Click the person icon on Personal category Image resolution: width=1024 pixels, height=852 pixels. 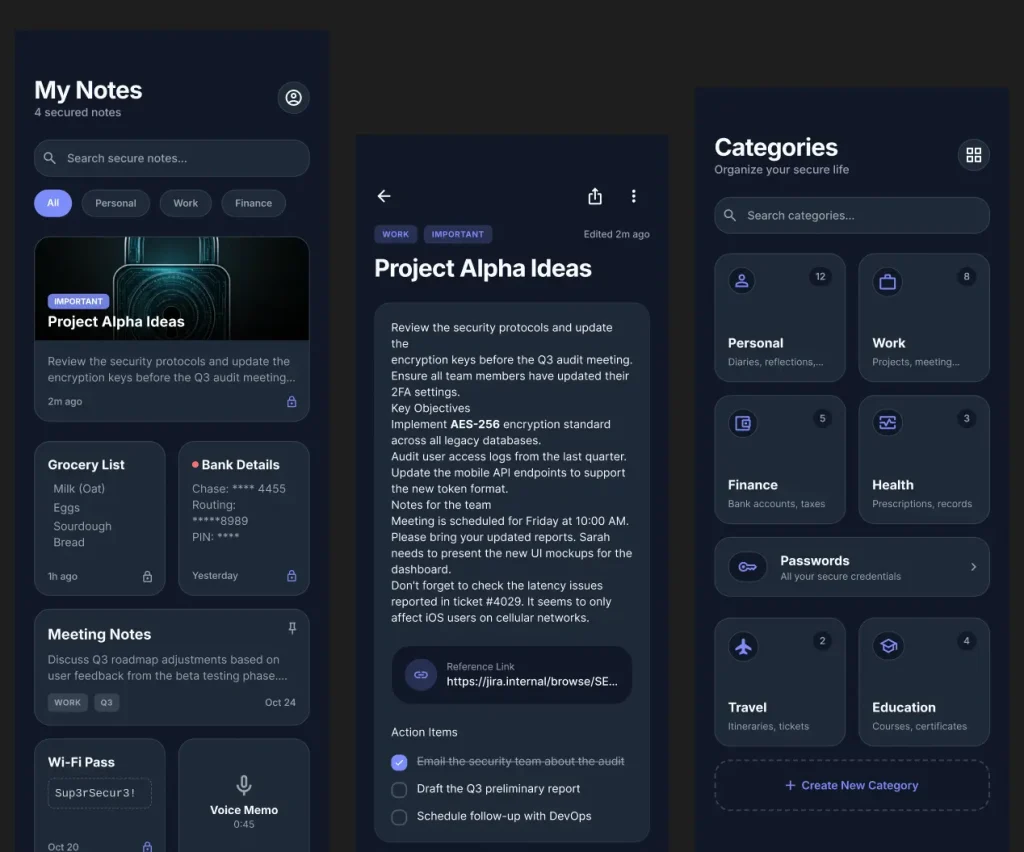coord(742,281)
